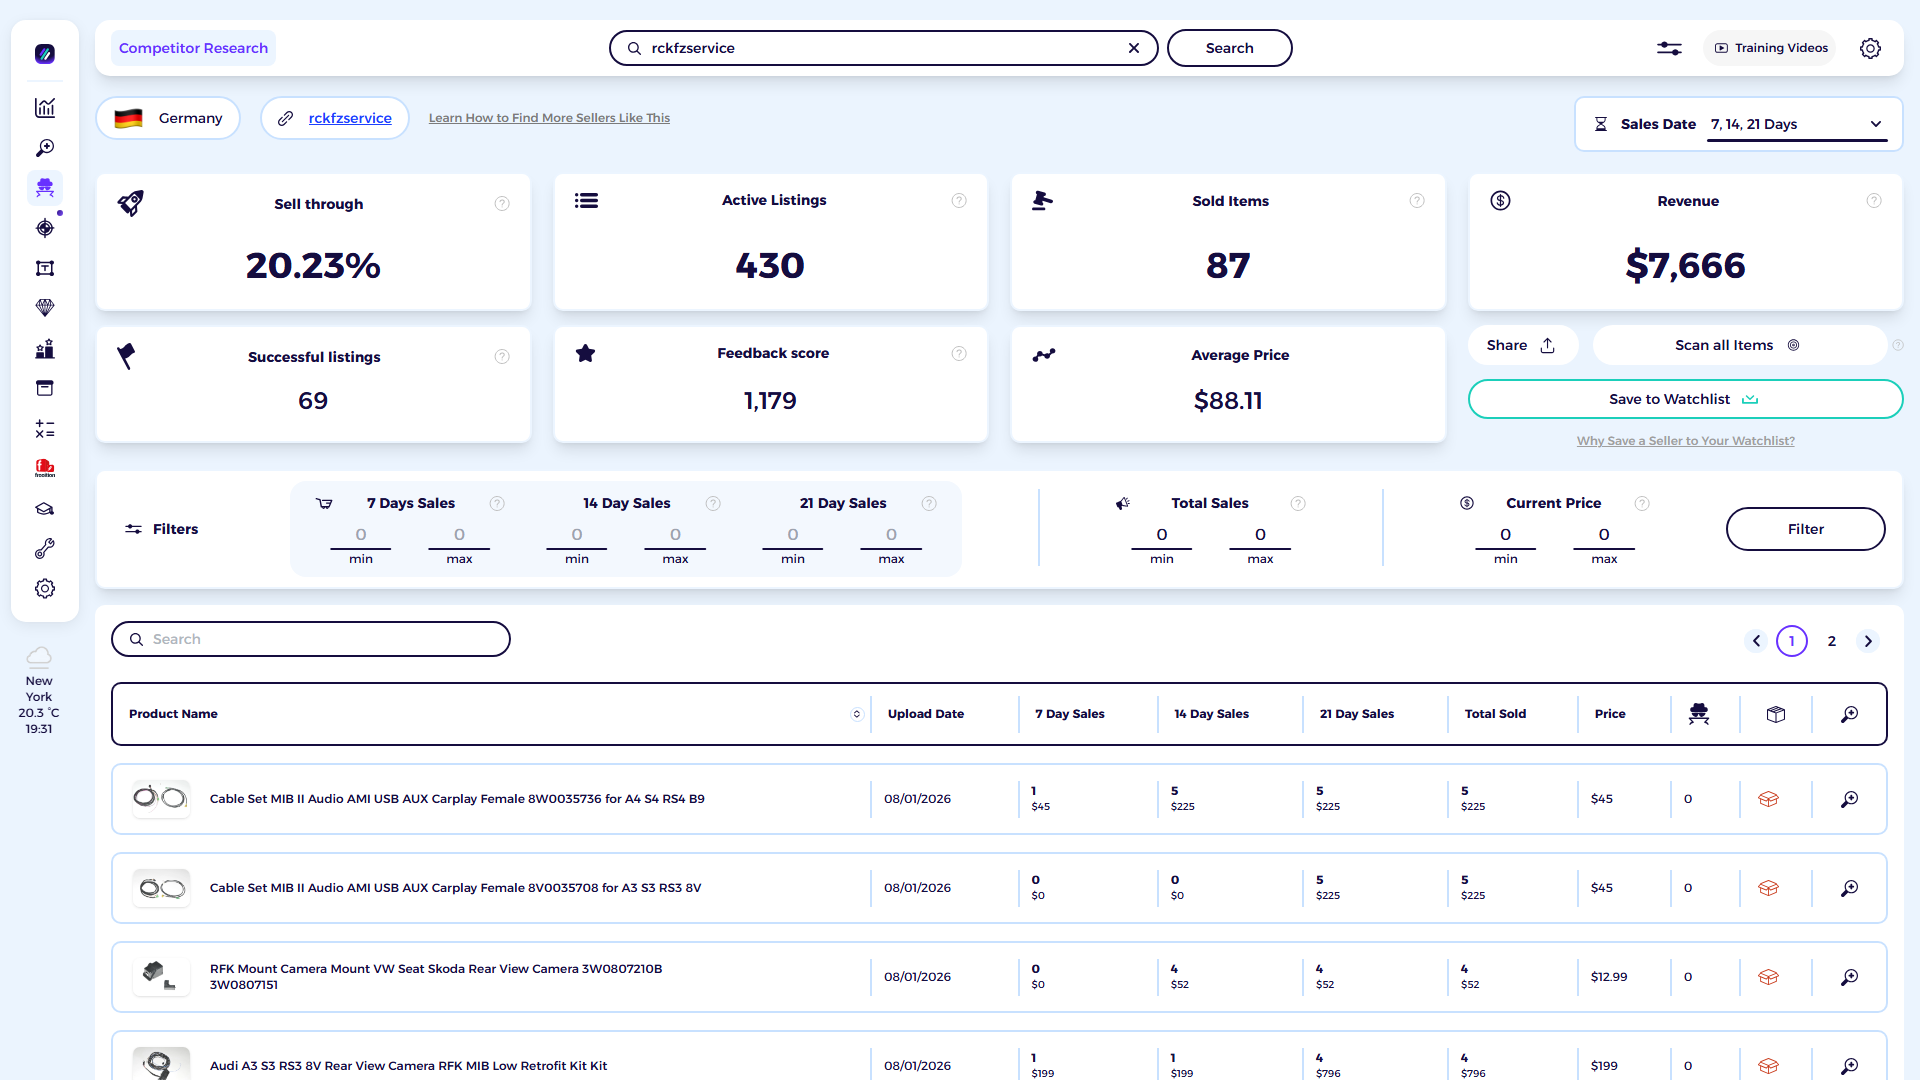
Task: Go to previous results page arrow
Action: point(1756,641)
